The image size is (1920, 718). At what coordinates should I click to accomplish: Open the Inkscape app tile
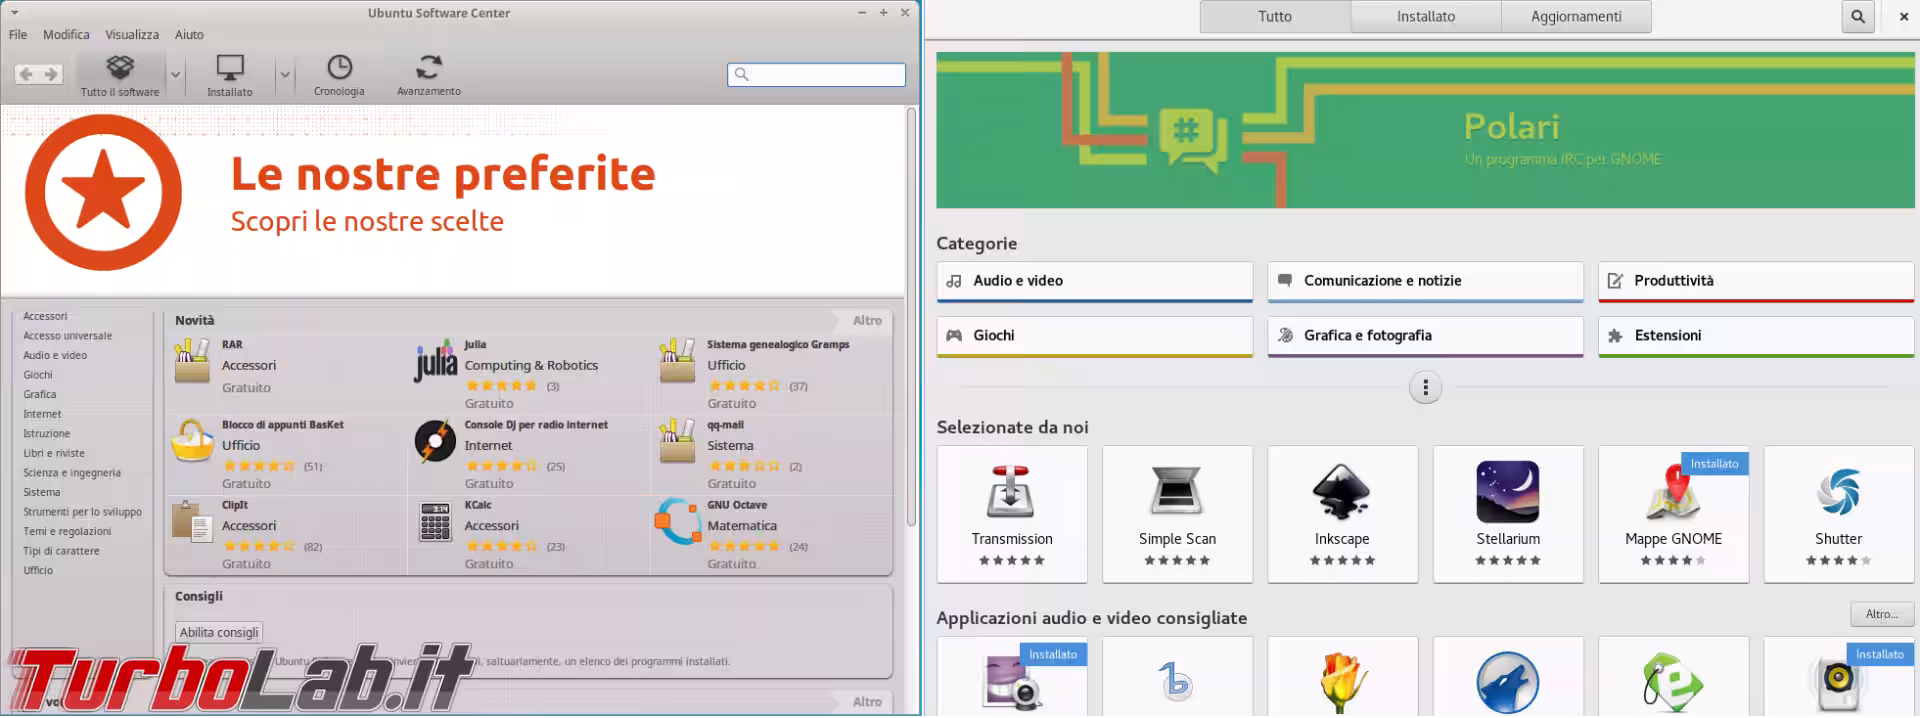(x=1342, y=514)
